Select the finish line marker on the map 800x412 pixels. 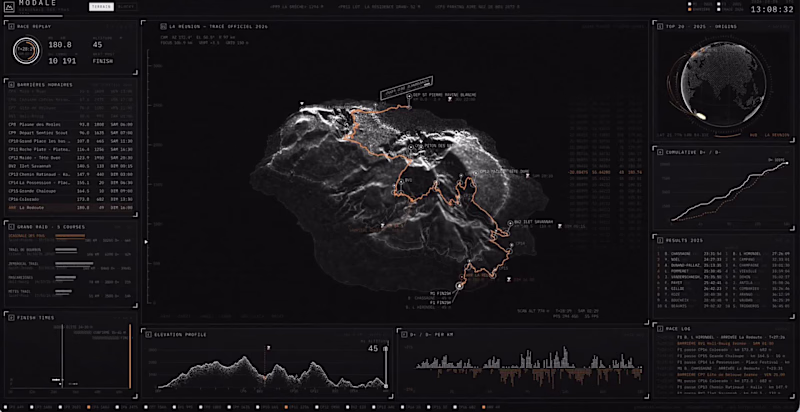[x=458, y=287]
